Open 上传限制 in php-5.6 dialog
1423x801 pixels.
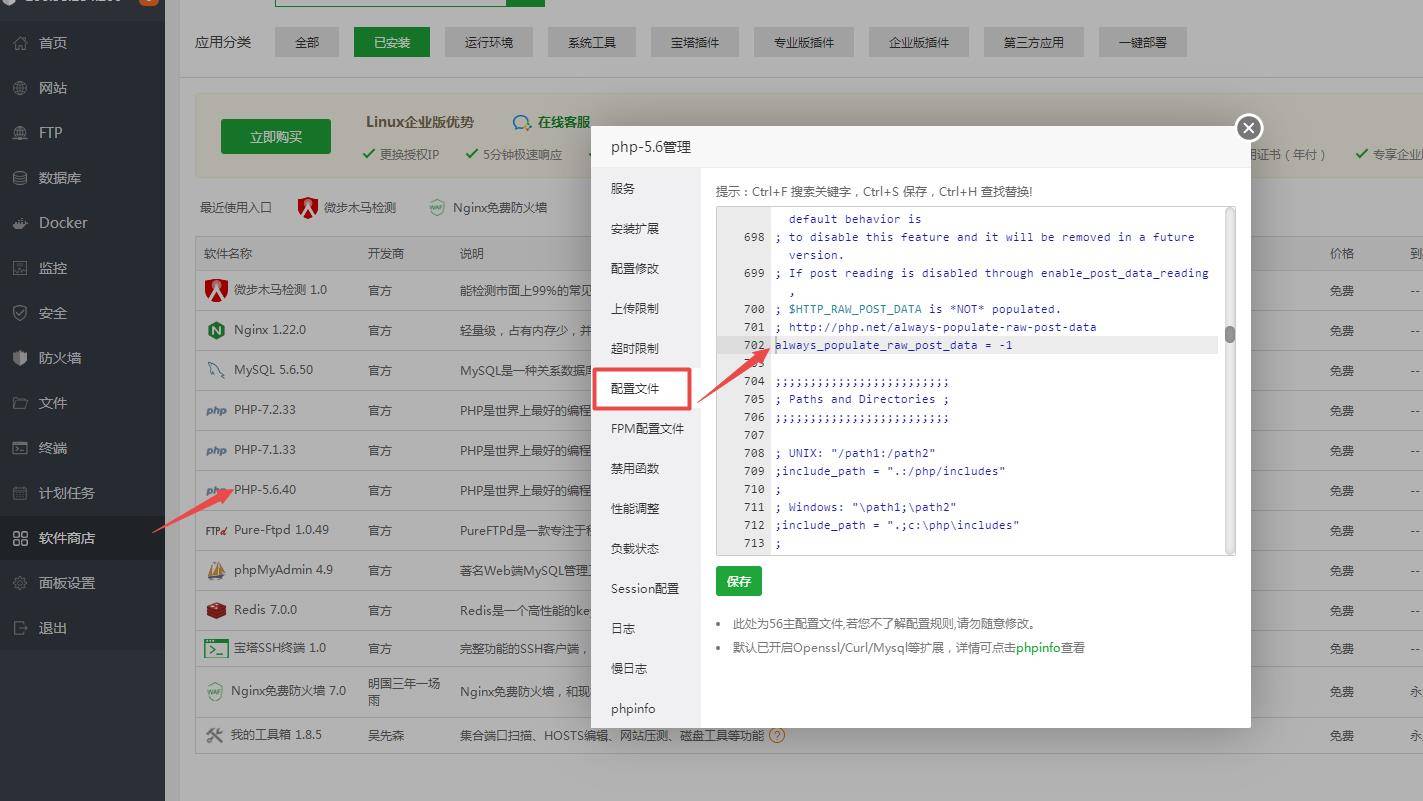[646, 308]
